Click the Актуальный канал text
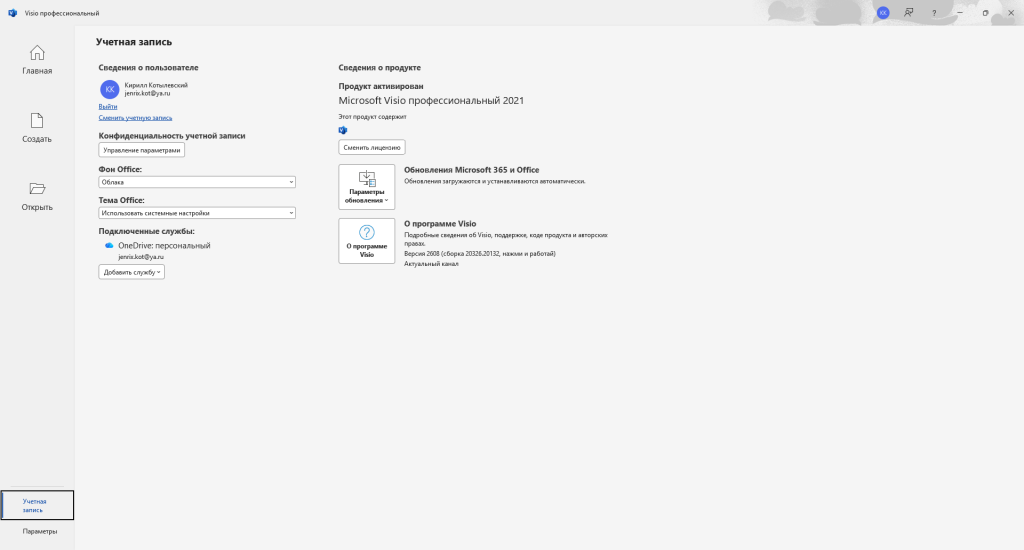 (x=431, y=264)
